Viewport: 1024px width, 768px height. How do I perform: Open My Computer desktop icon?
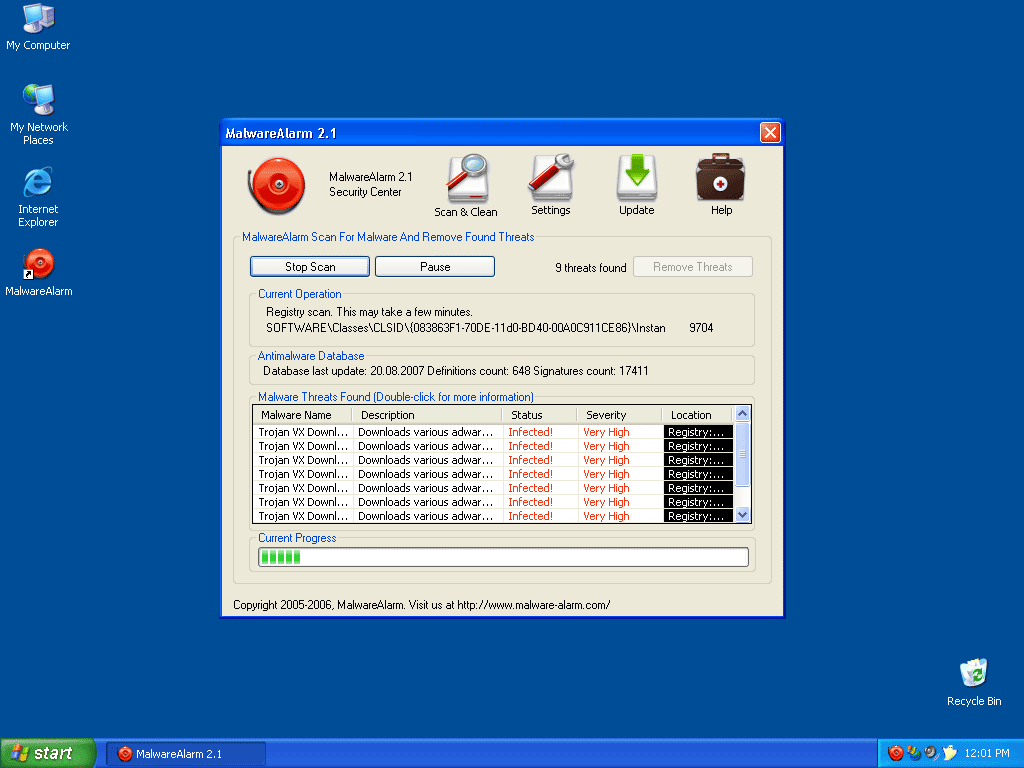click(x=38, y=19)
